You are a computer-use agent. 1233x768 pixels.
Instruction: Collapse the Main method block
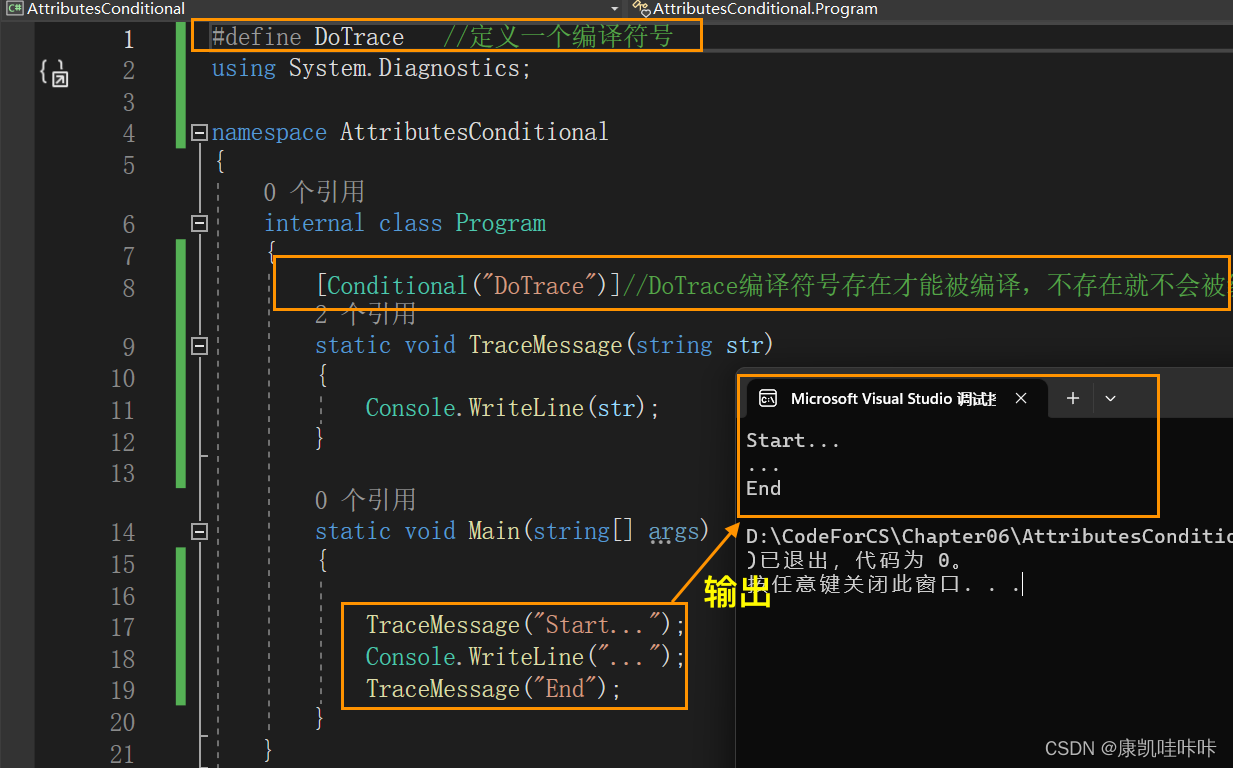[199, 531]
